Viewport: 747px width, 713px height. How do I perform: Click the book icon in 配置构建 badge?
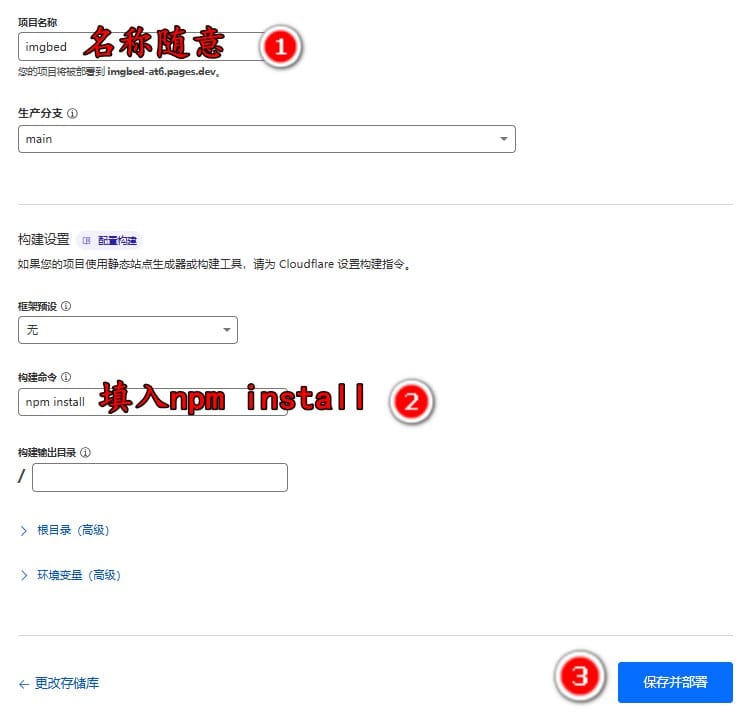[87, 241]
